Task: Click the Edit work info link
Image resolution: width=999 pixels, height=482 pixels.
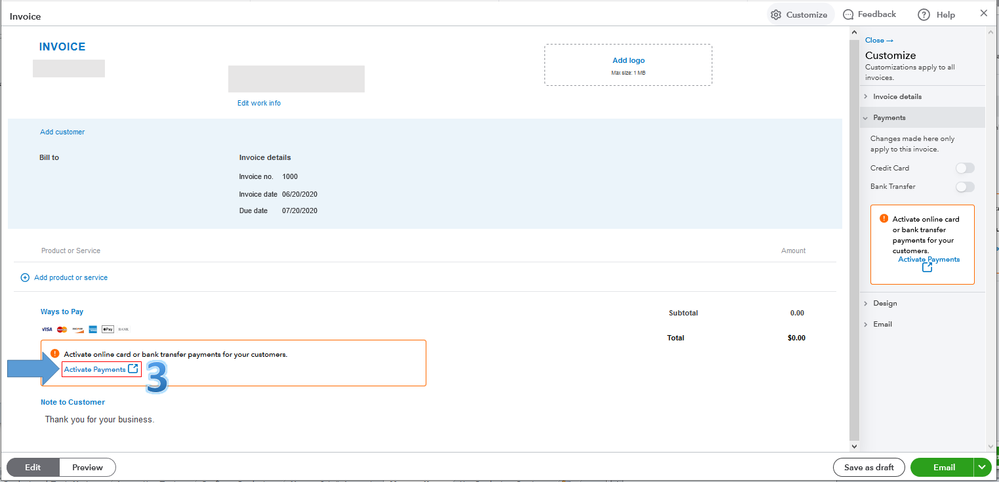Action: (x=259, y=103)
